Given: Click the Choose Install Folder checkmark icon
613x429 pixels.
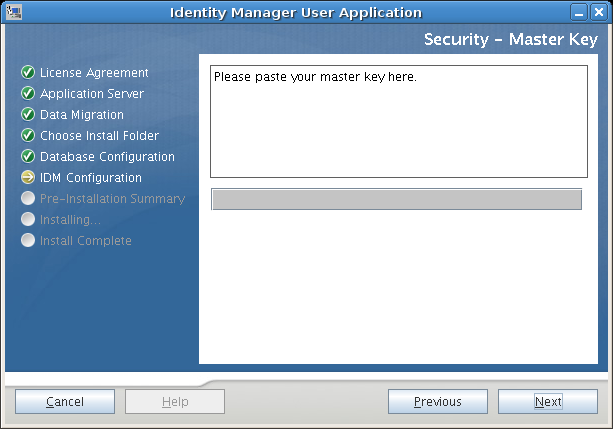Looking at the screenshot, I should [28, 136].
